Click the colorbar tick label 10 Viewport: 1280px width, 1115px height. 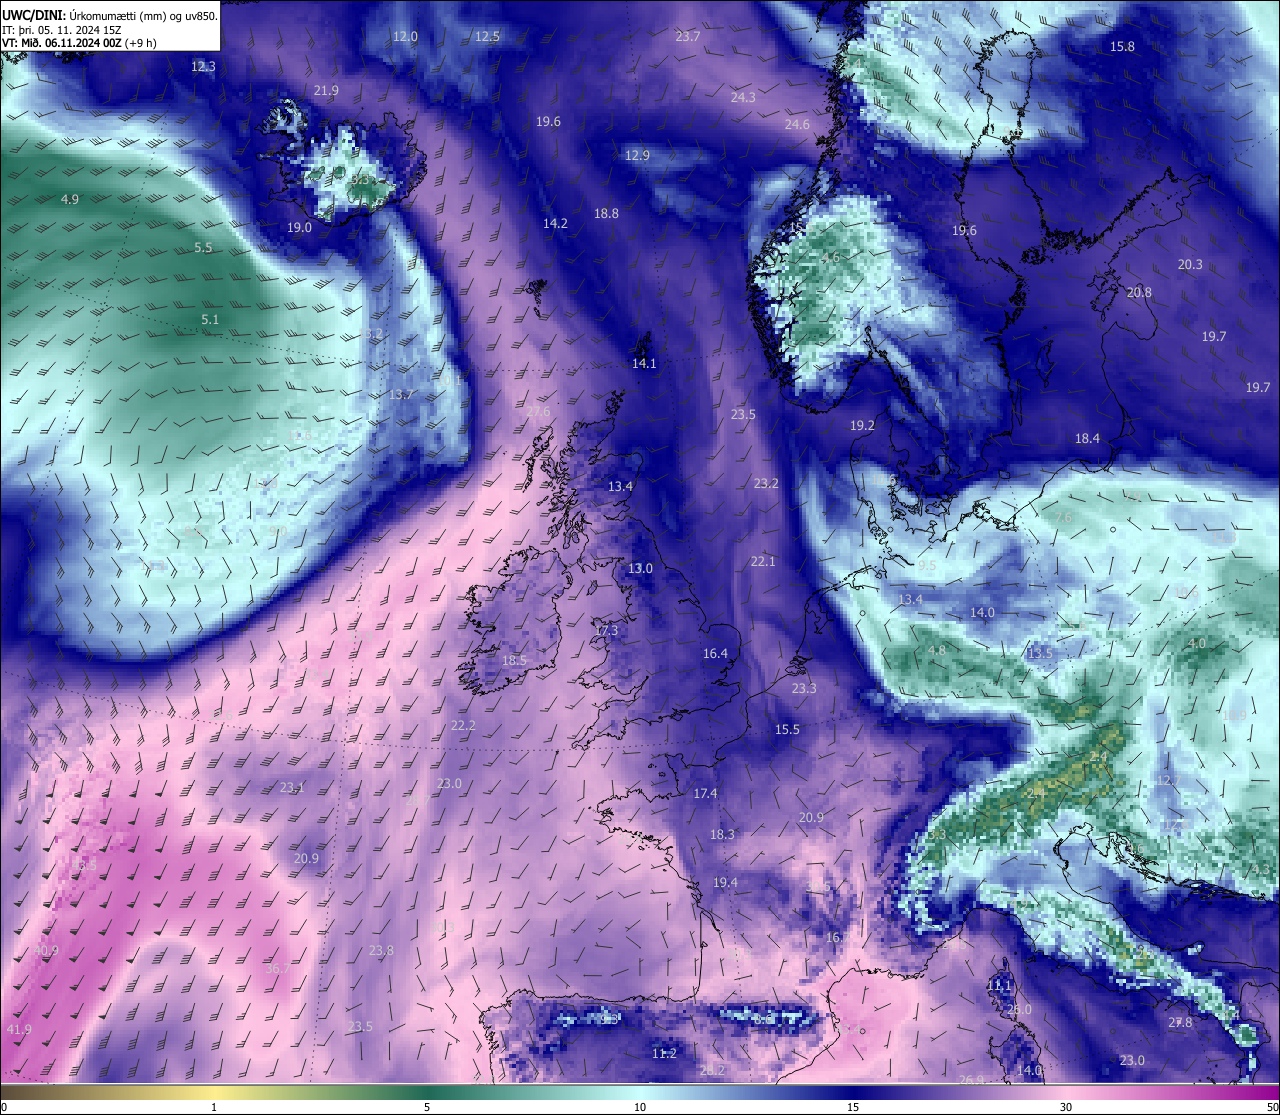(640, 1107)
